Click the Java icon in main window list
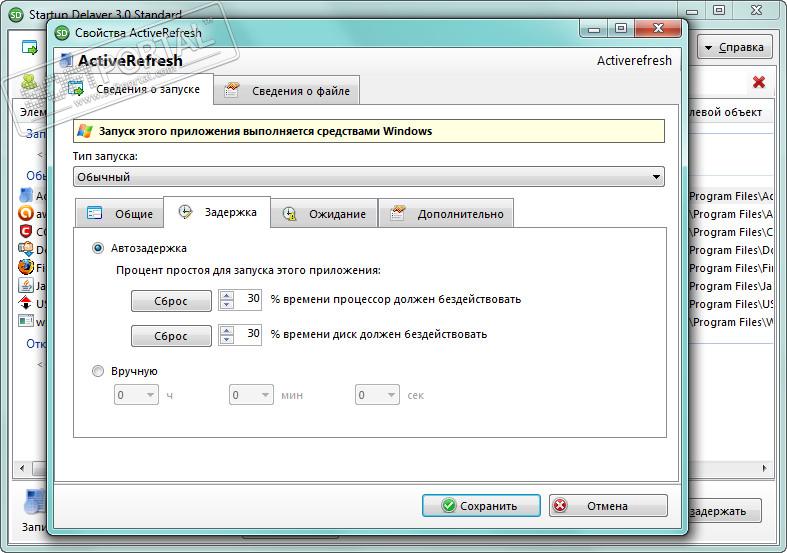 (x=26, y=285)
